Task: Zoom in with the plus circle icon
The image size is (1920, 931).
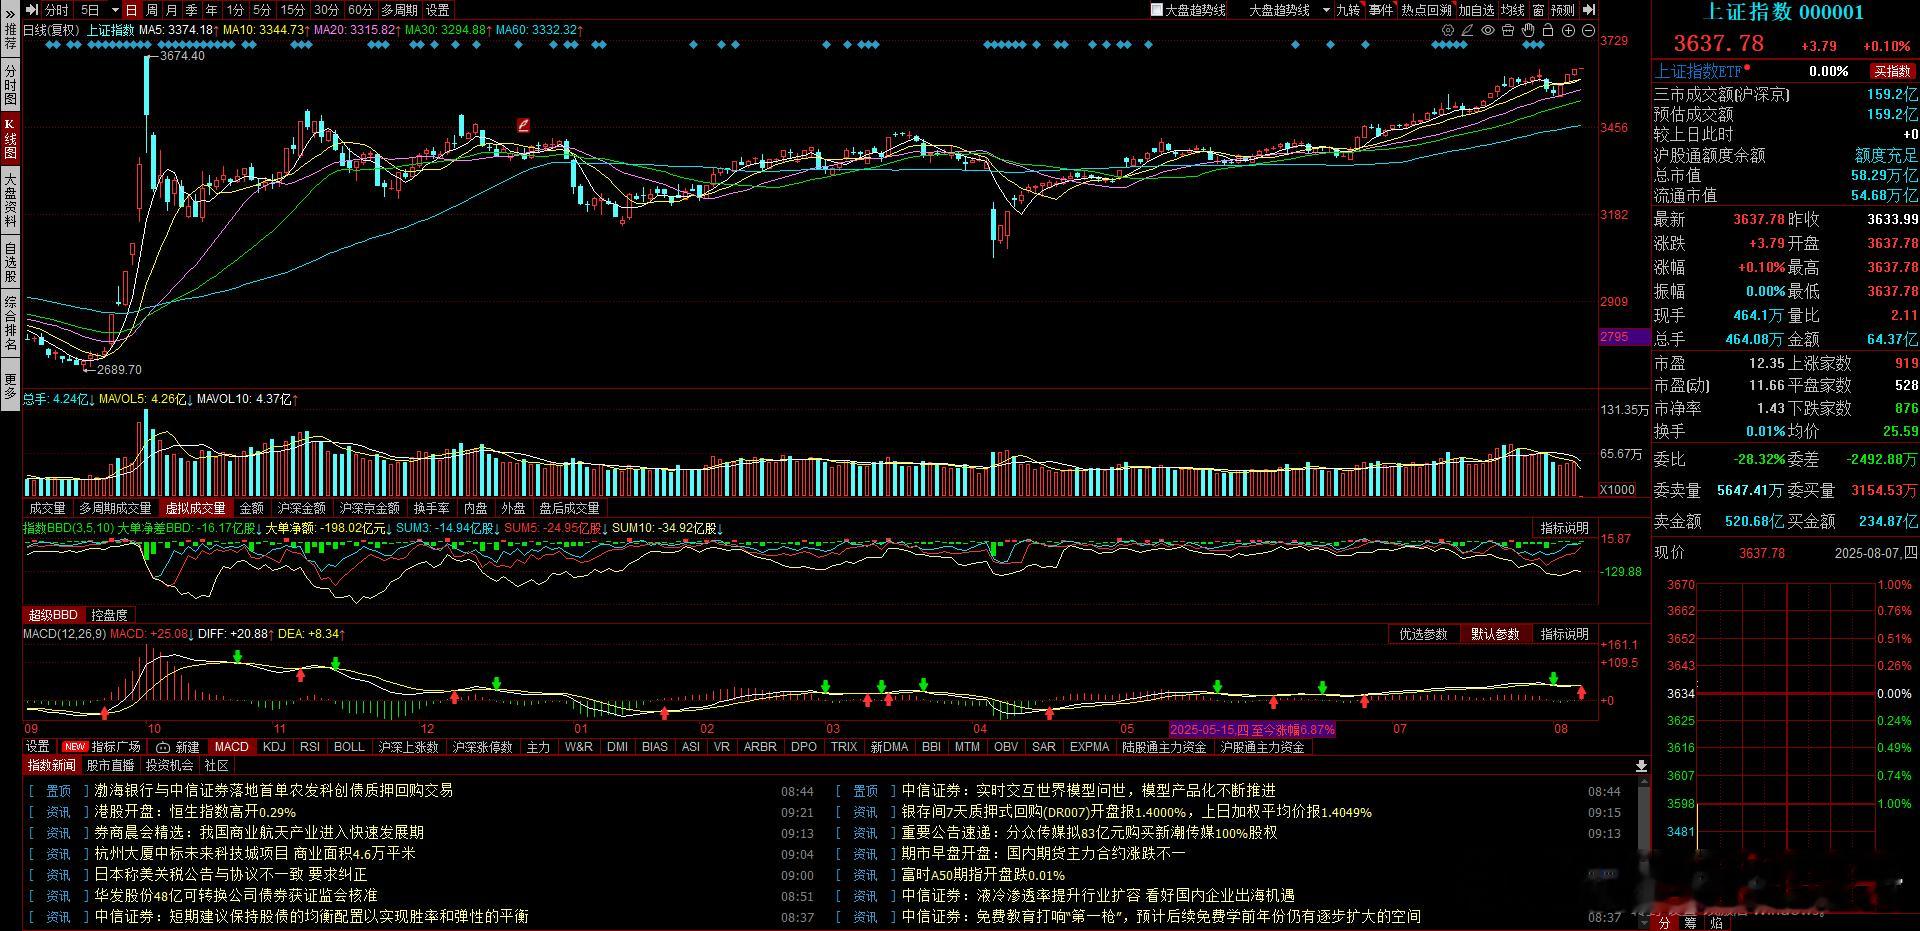Action: point(1568,31)
